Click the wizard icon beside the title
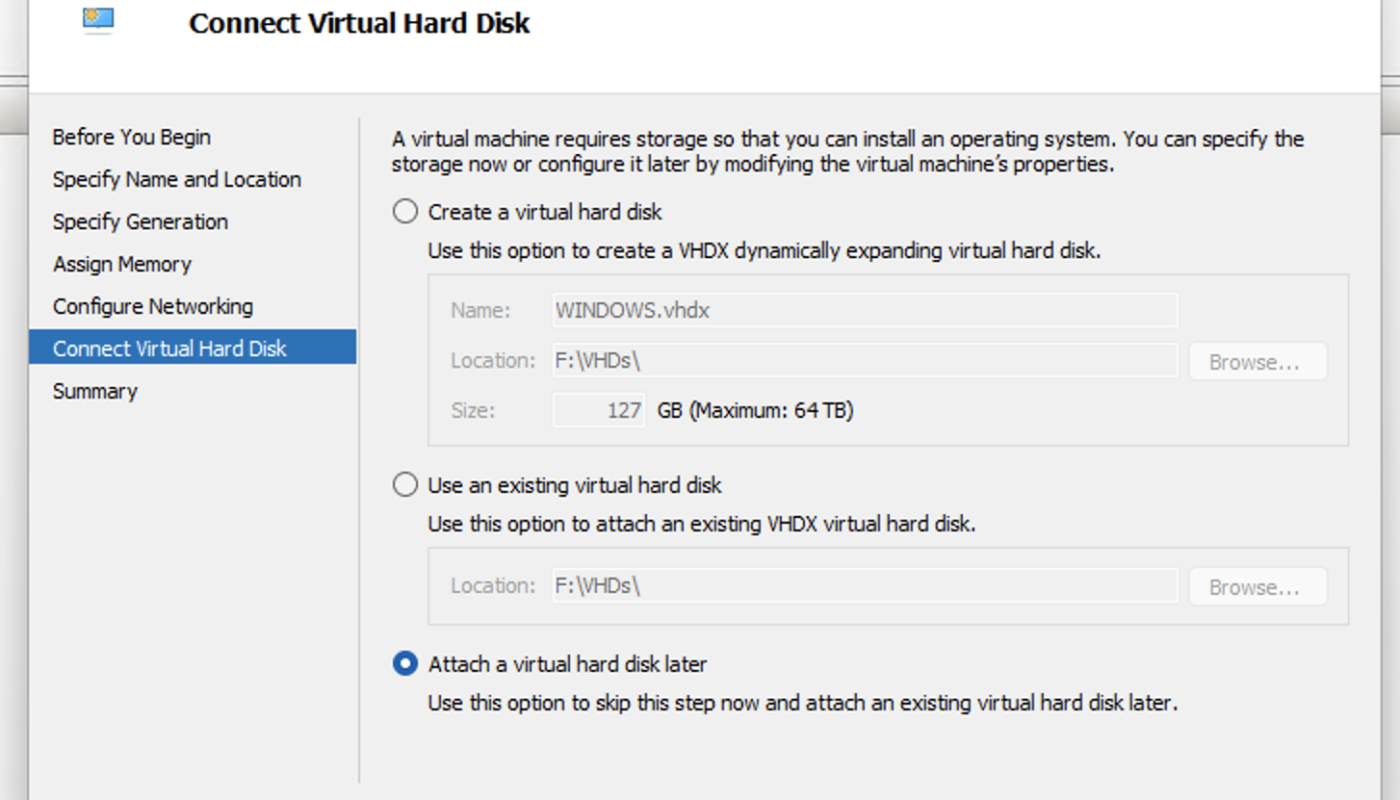 pyautogui.click(x=98, y=19)
